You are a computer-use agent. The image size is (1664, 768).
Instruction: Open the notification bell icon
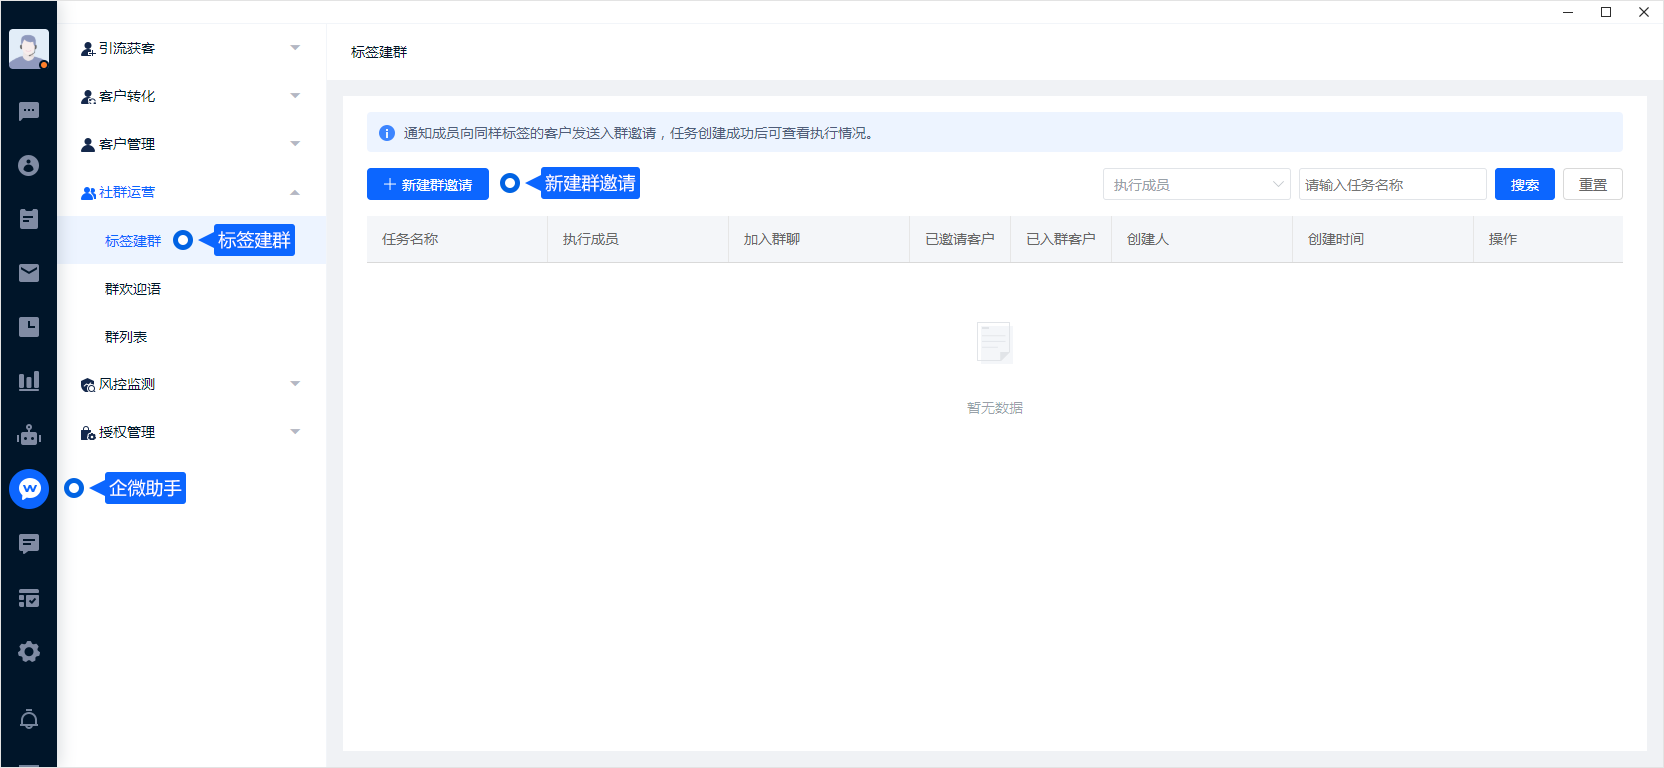(29, 720)
